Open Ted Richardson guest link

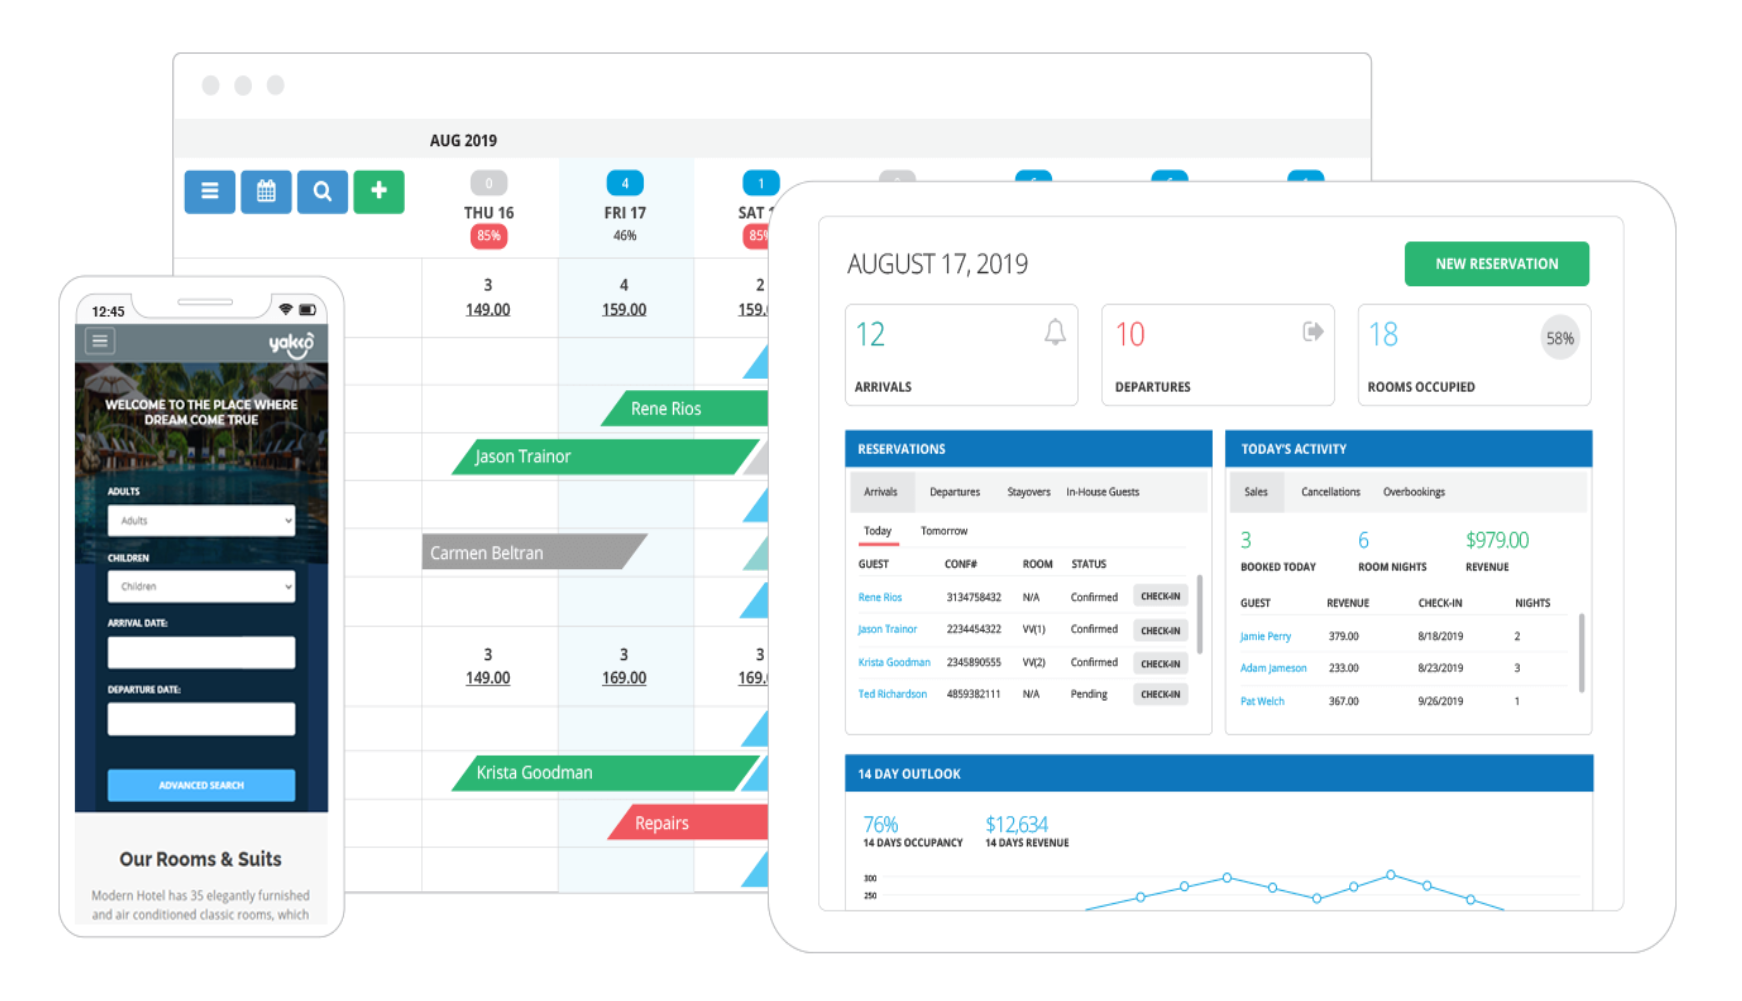pos(892,694)
